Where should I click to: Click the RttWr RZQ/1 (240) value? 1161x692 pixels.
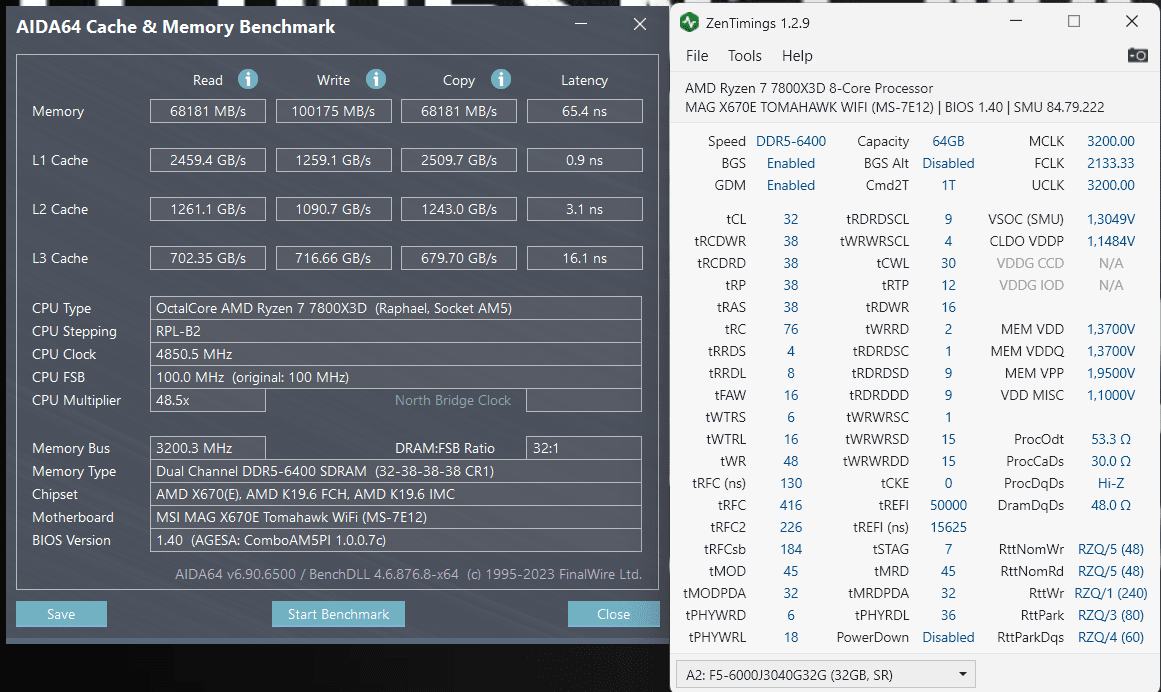click(1111, 593)
